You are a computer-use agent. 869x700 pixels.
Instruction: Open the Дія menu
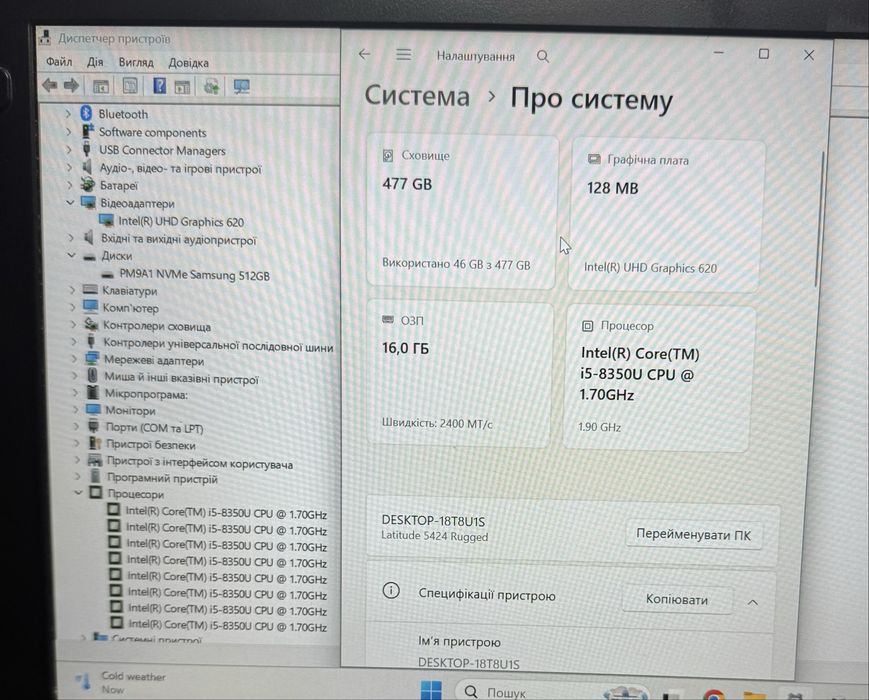(95, 62)
